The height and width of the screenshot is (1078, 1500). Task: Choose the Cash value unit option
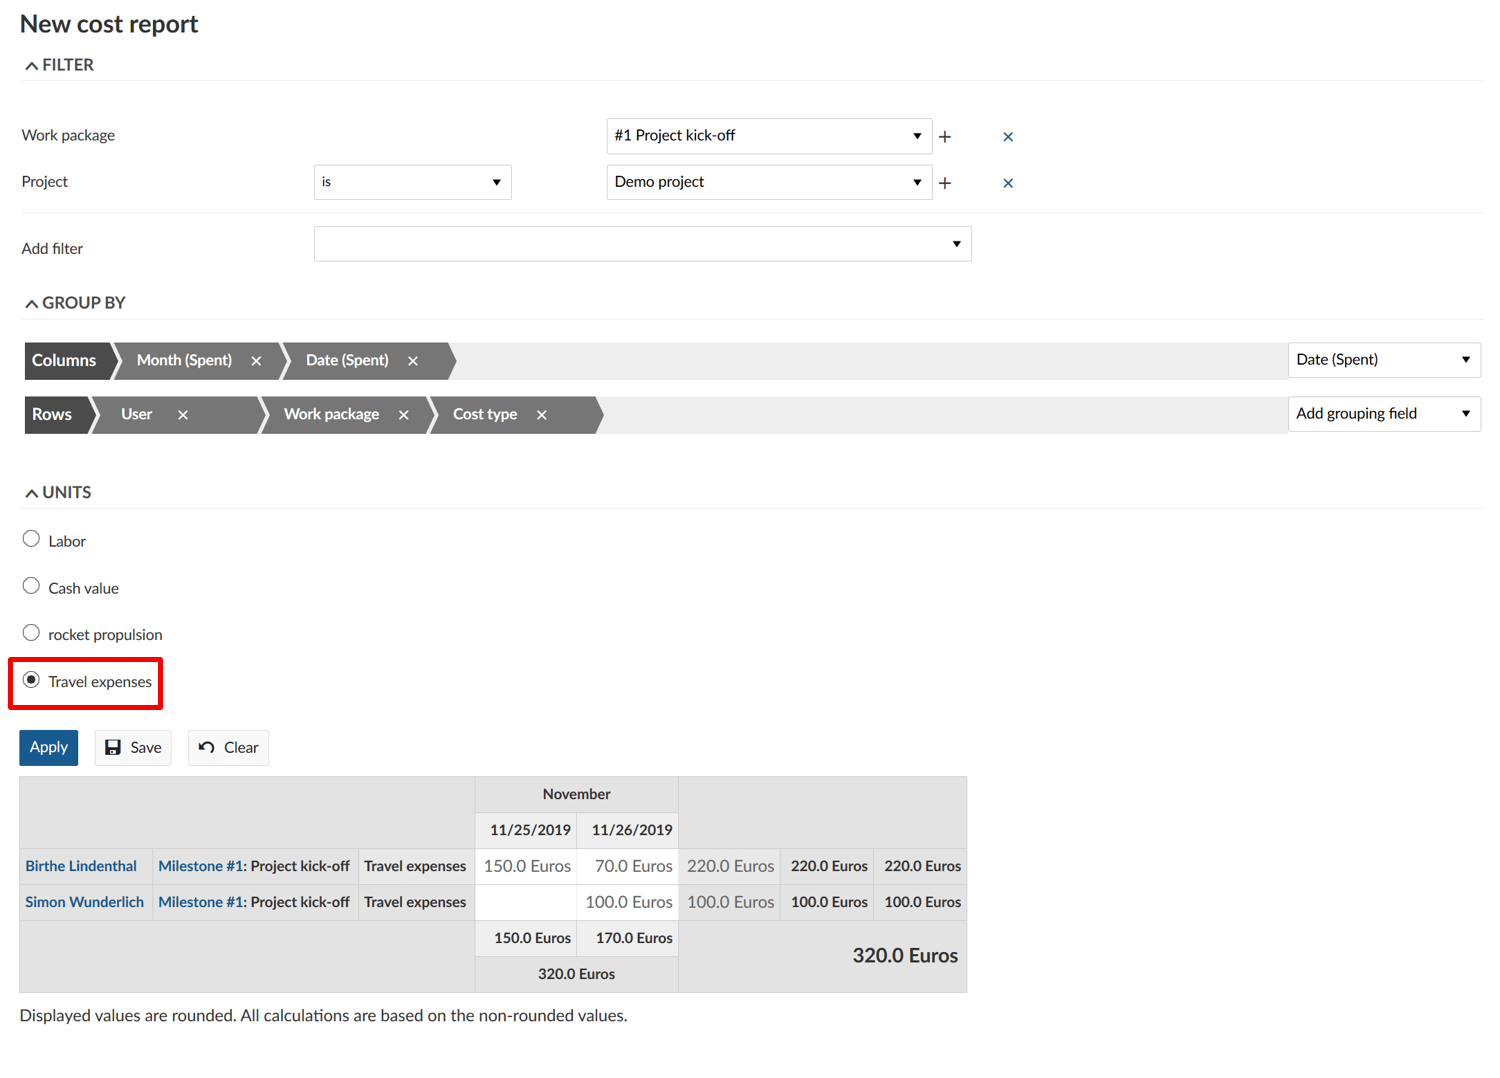pyautogui.click(x=32, y=587)
